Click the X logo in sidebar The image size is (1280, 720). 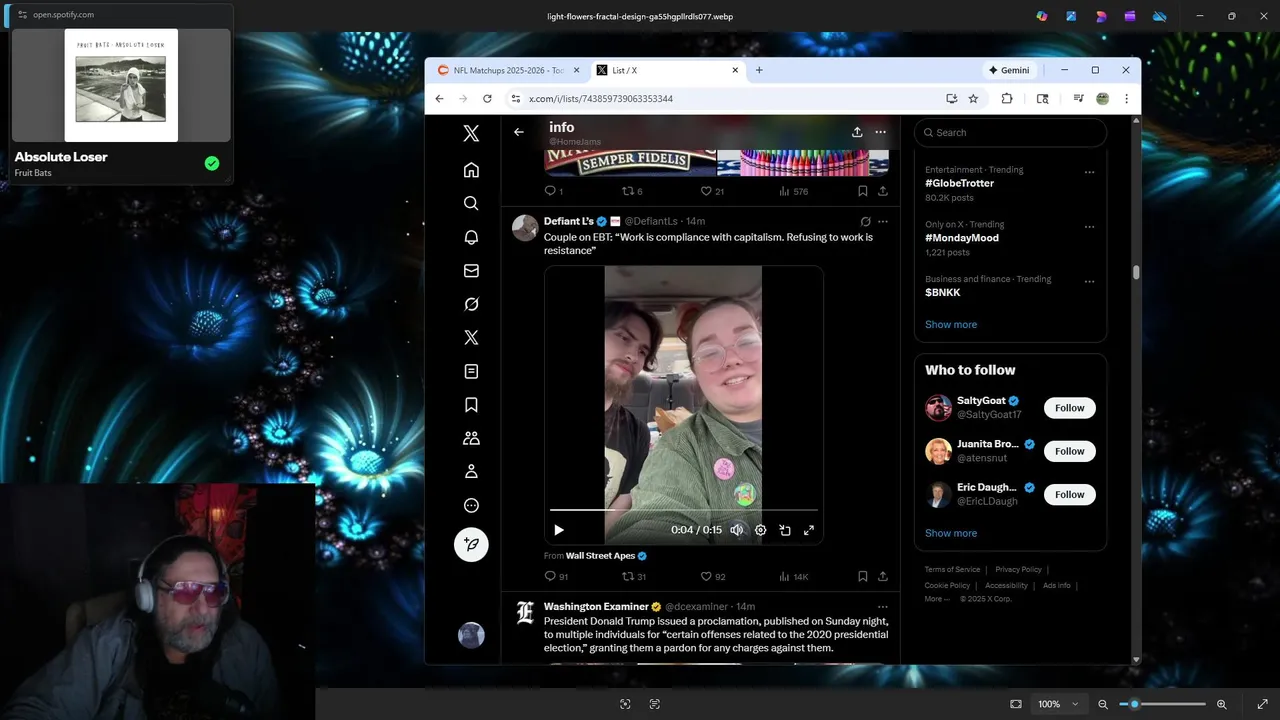[471, 134]
